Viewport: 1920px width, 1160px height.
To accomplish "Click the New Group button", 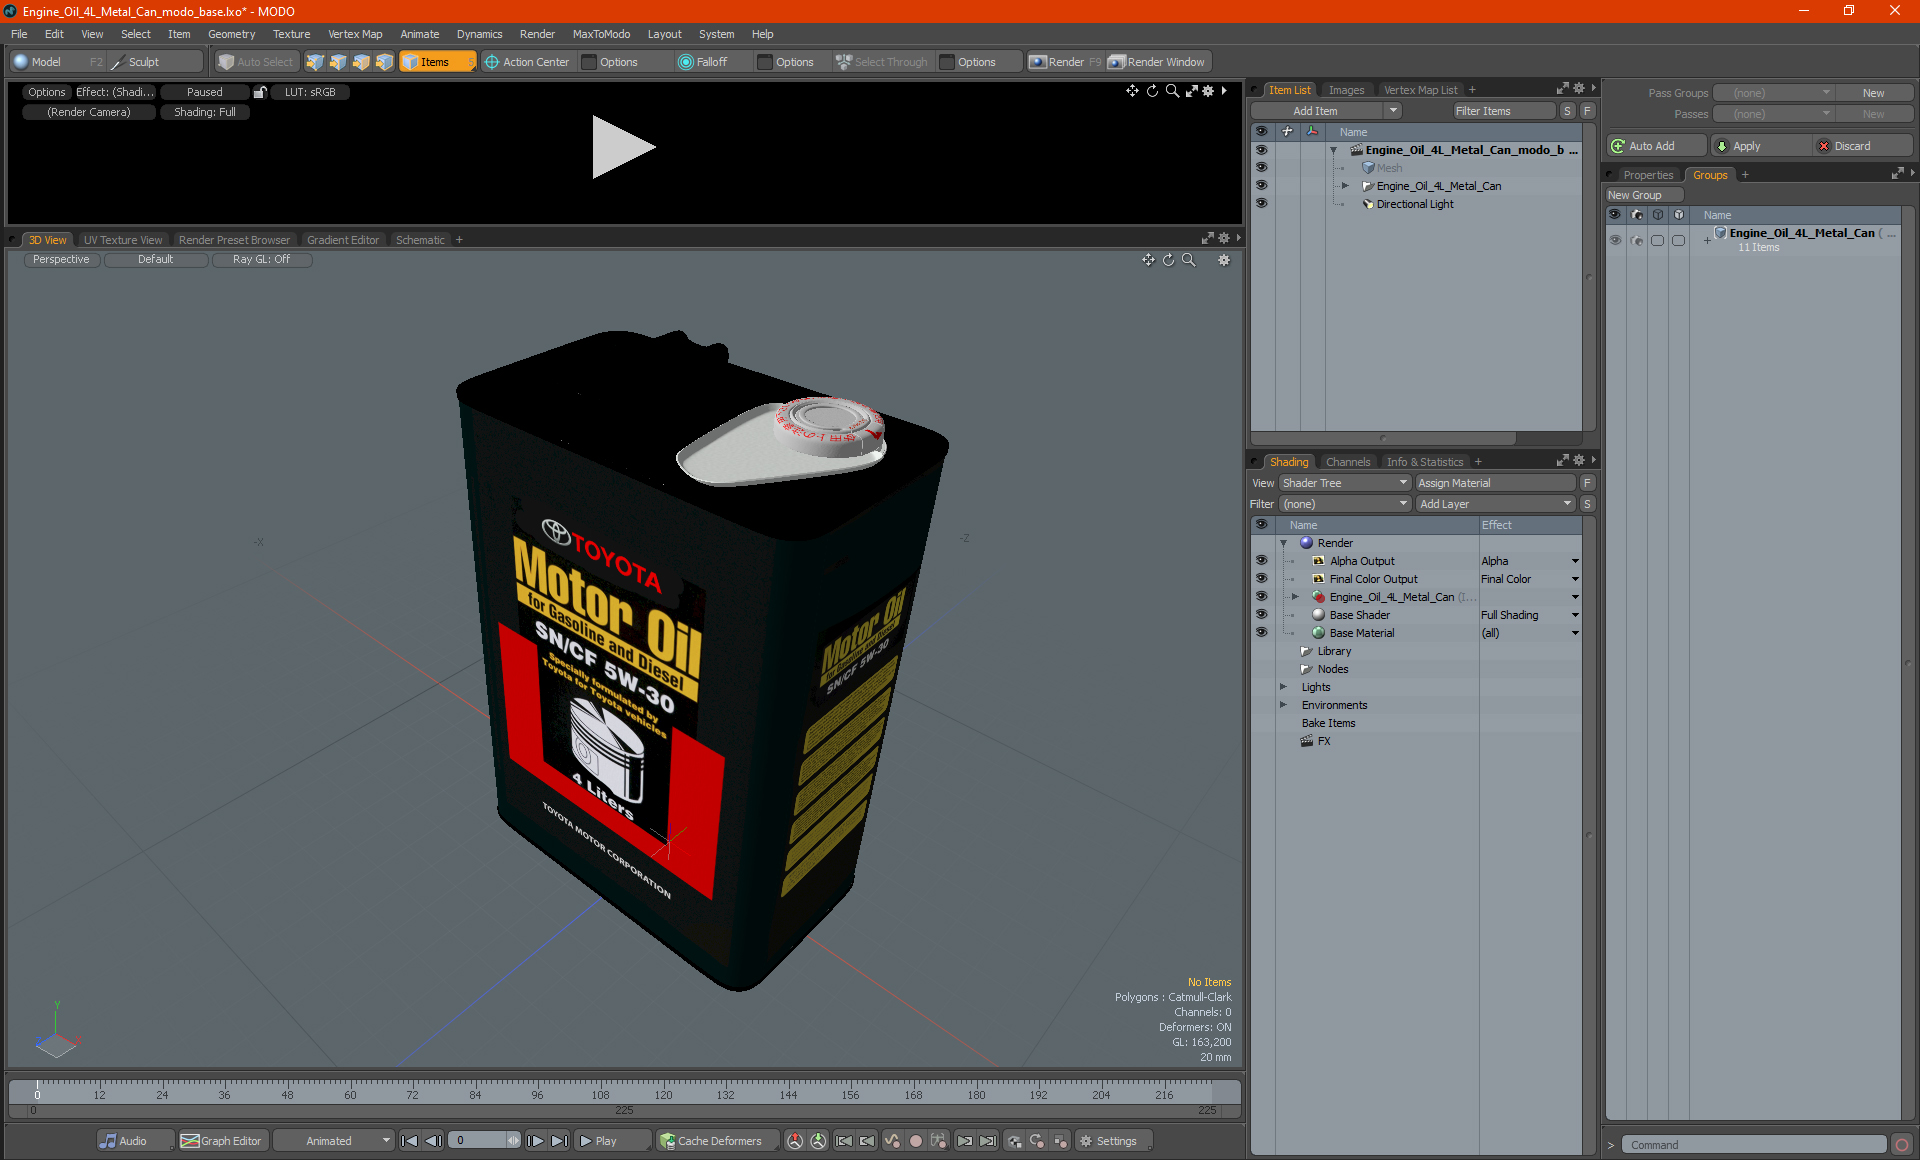I will [1644, 195].
